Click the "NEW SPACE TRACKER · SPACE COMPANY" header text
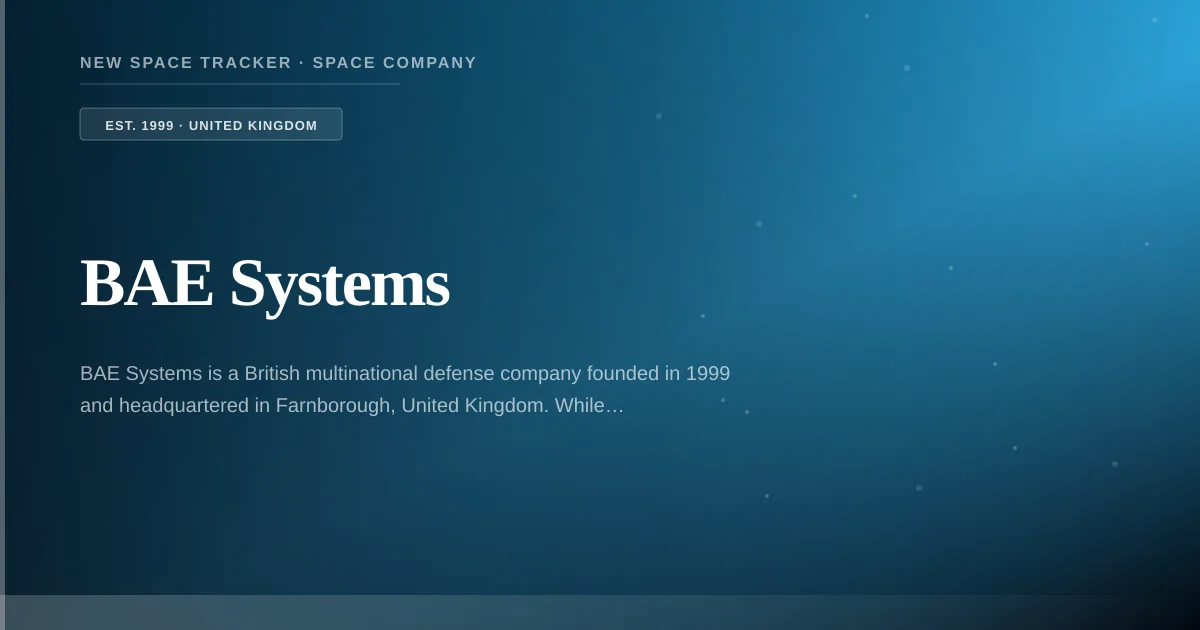 click(278, 63)
